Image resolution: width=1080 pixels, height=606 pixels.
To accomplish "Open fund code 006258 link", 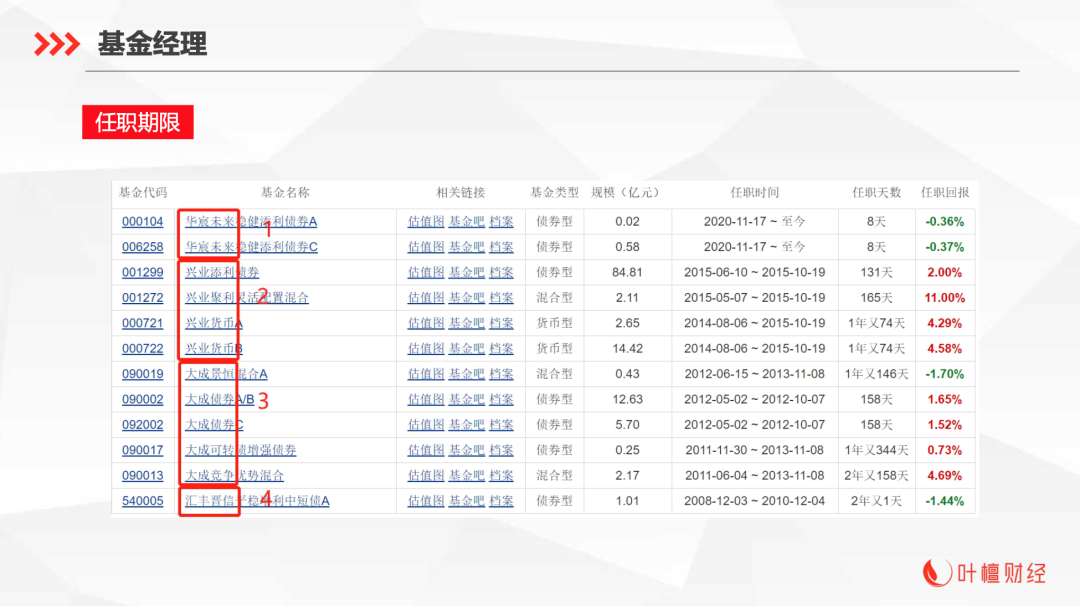I will (x=143, y=247).
